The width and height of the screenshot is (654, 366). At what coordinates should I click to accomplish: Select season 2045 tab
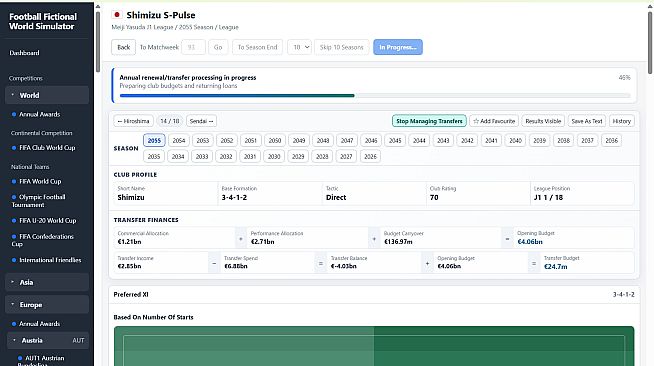395,140
